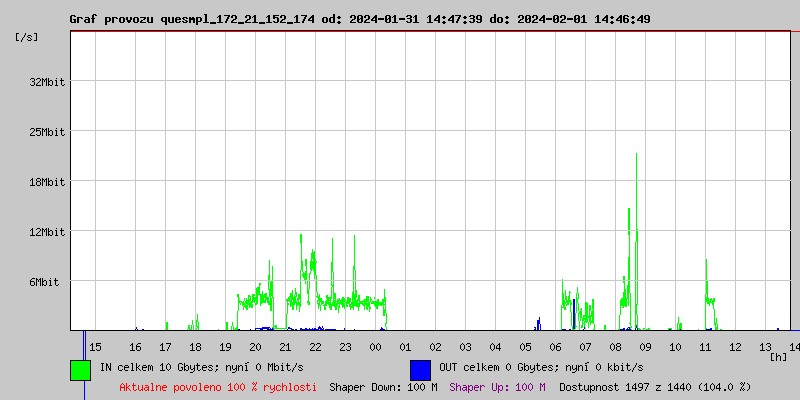Select the 15 hour marker on x-axis
The height and width of the screenshot is (400, 800).
(x=95, y=347)
